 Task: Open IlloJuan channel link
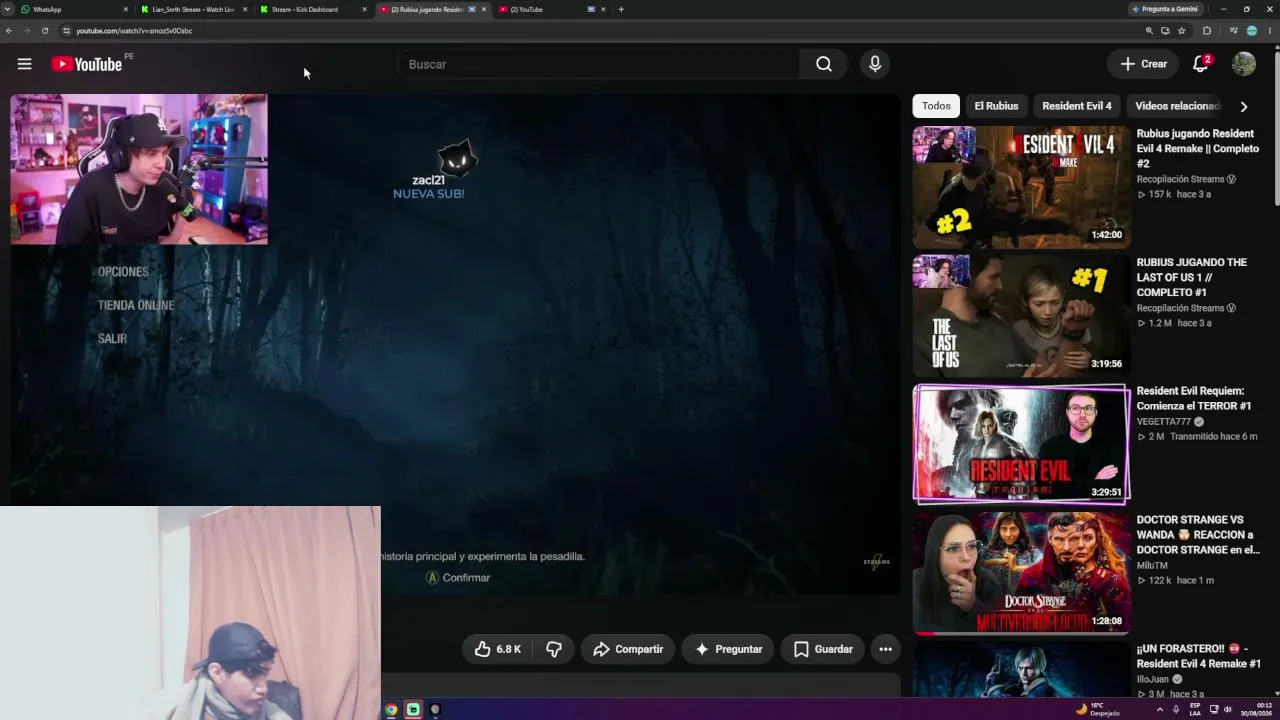pyautogui.click(x=1155, y=679)
